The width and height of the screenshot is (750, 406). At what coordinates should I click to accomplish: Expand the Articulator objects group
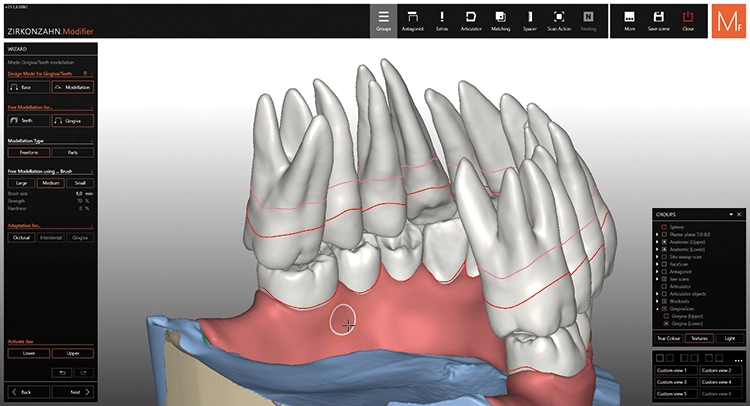point(657,294)
